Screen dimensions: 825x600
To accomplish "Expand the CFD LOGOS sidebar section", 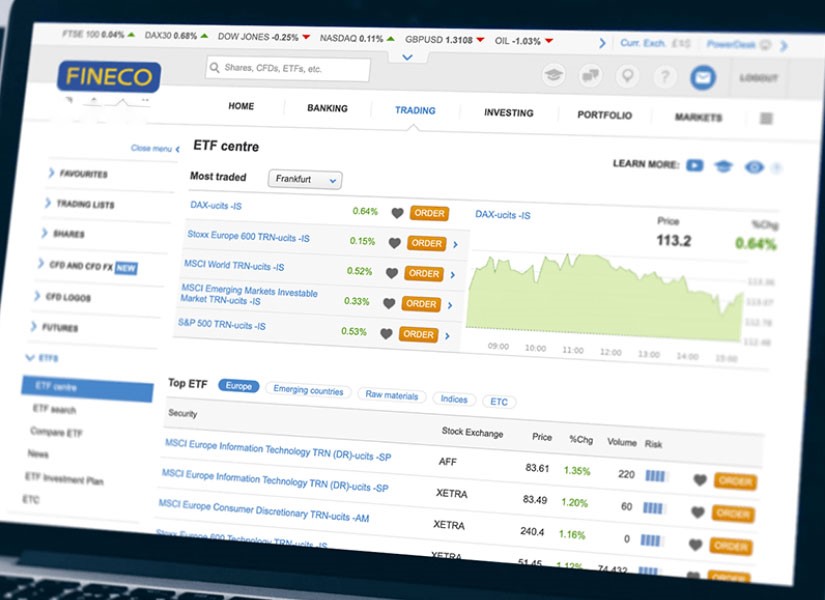I will [63, 297].
